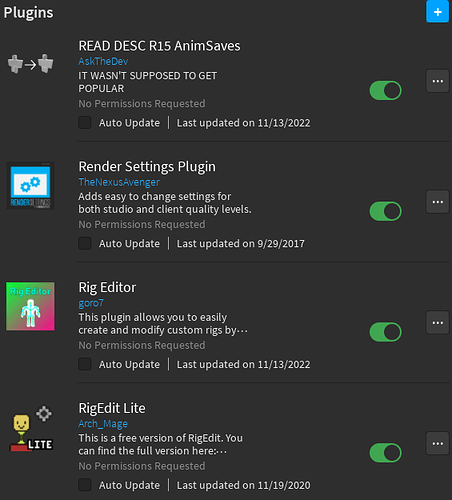The width and height of the screenshot is (452, 500).
Task: Click the Rig Editor plugin thumbnail
Action: [x=30, y=306]
